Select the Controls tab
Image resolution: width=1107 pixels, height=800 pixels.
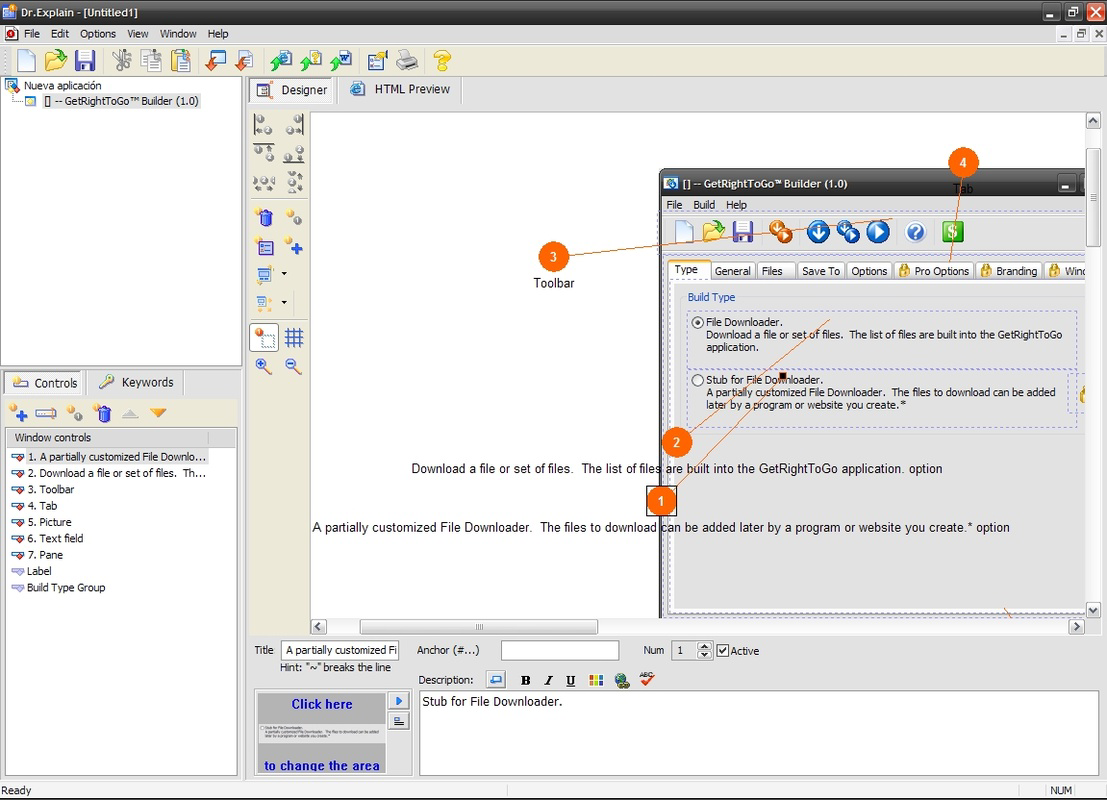click(45, 383)
